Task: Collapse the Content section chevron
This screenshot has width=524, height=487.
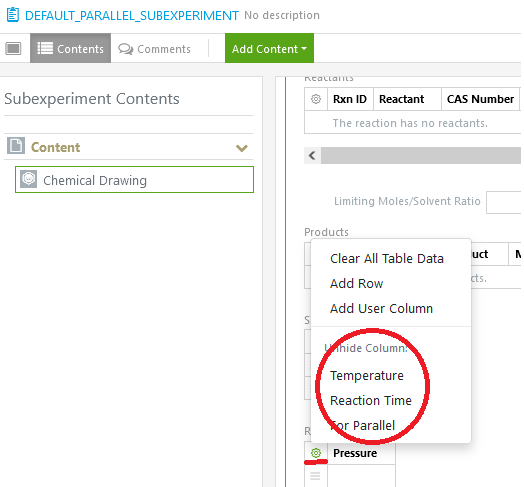Action: (242, 148)
